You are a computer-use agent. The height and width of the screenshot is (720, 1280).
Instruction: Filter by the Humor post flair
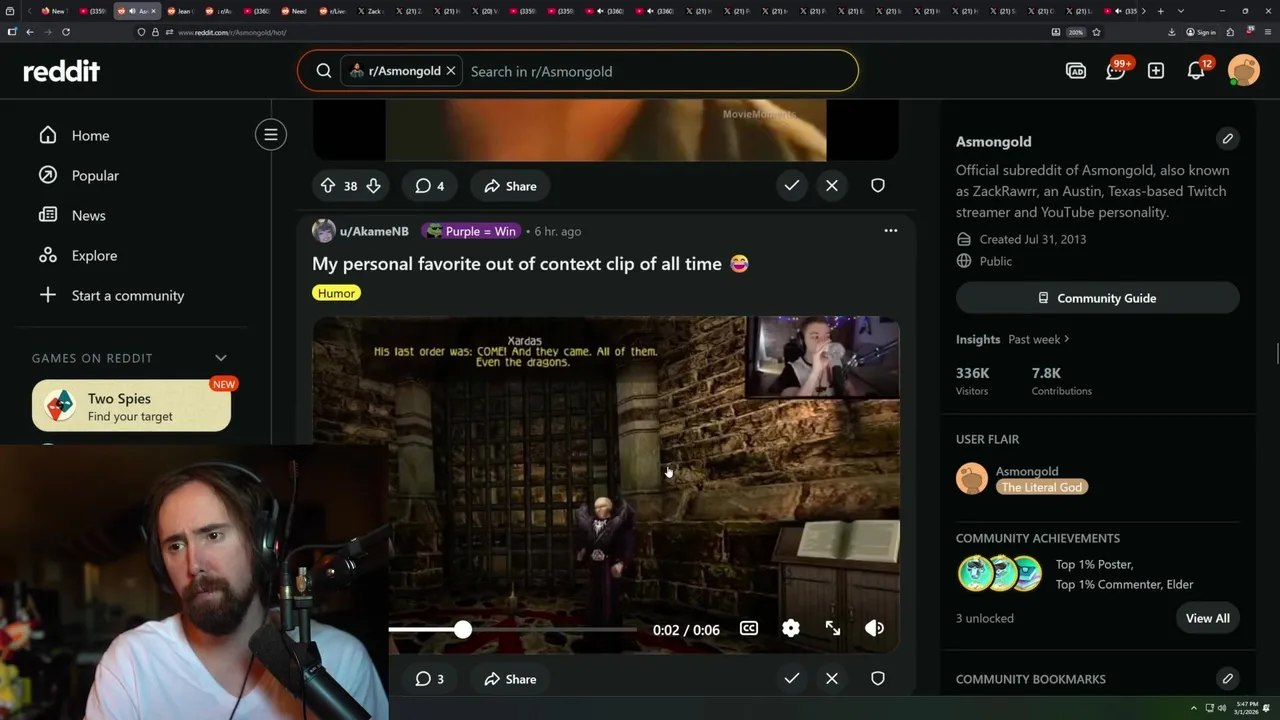[336, 293]
